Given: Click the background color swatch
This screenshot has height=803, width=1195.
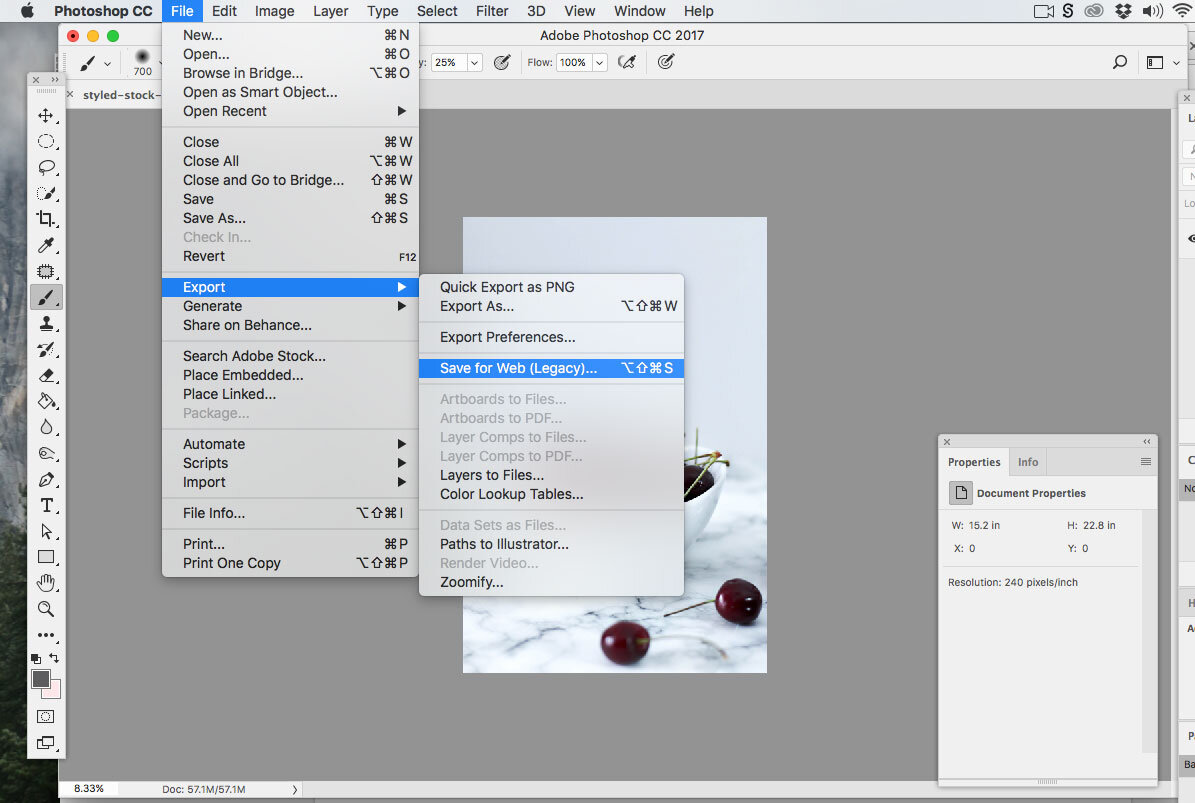Looking at the screenshot, I should tap(55, 691).
